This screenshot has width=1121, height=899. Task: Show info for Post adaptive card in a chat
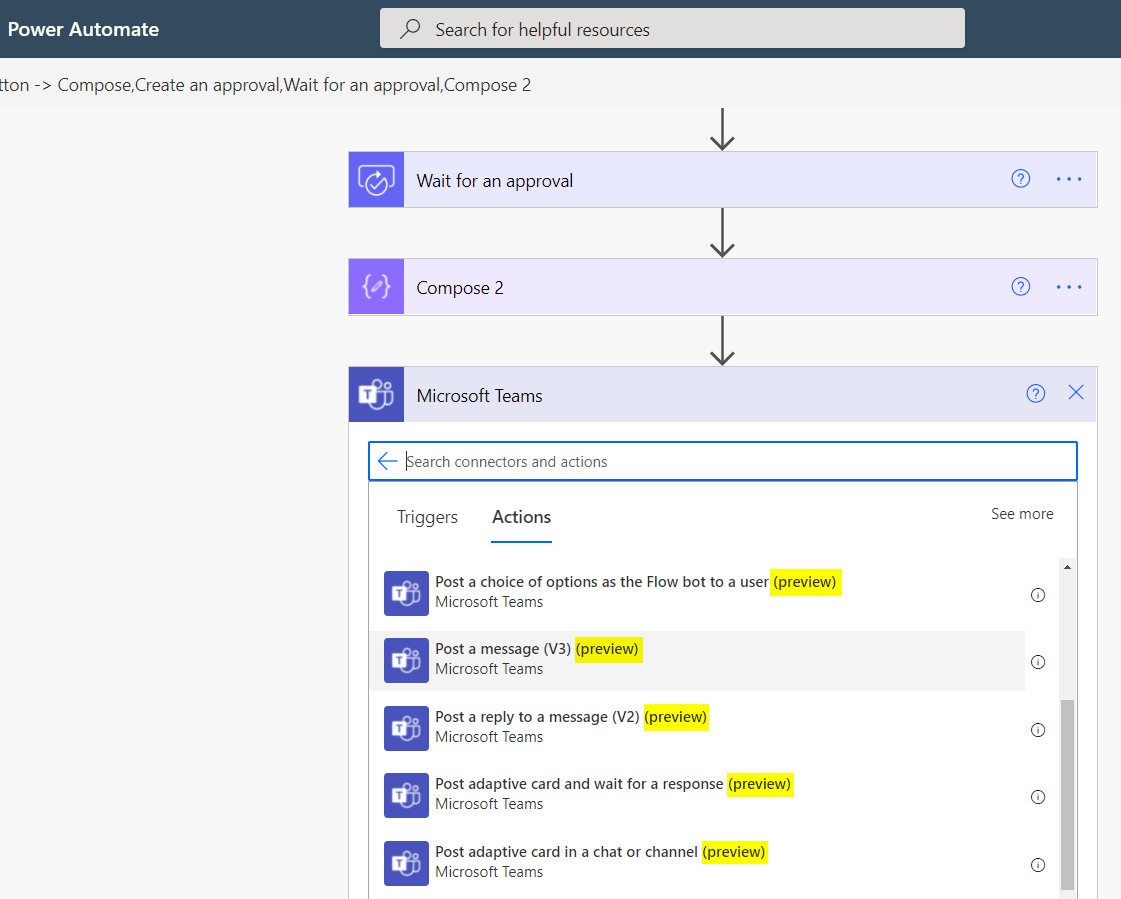point(1037,865)
